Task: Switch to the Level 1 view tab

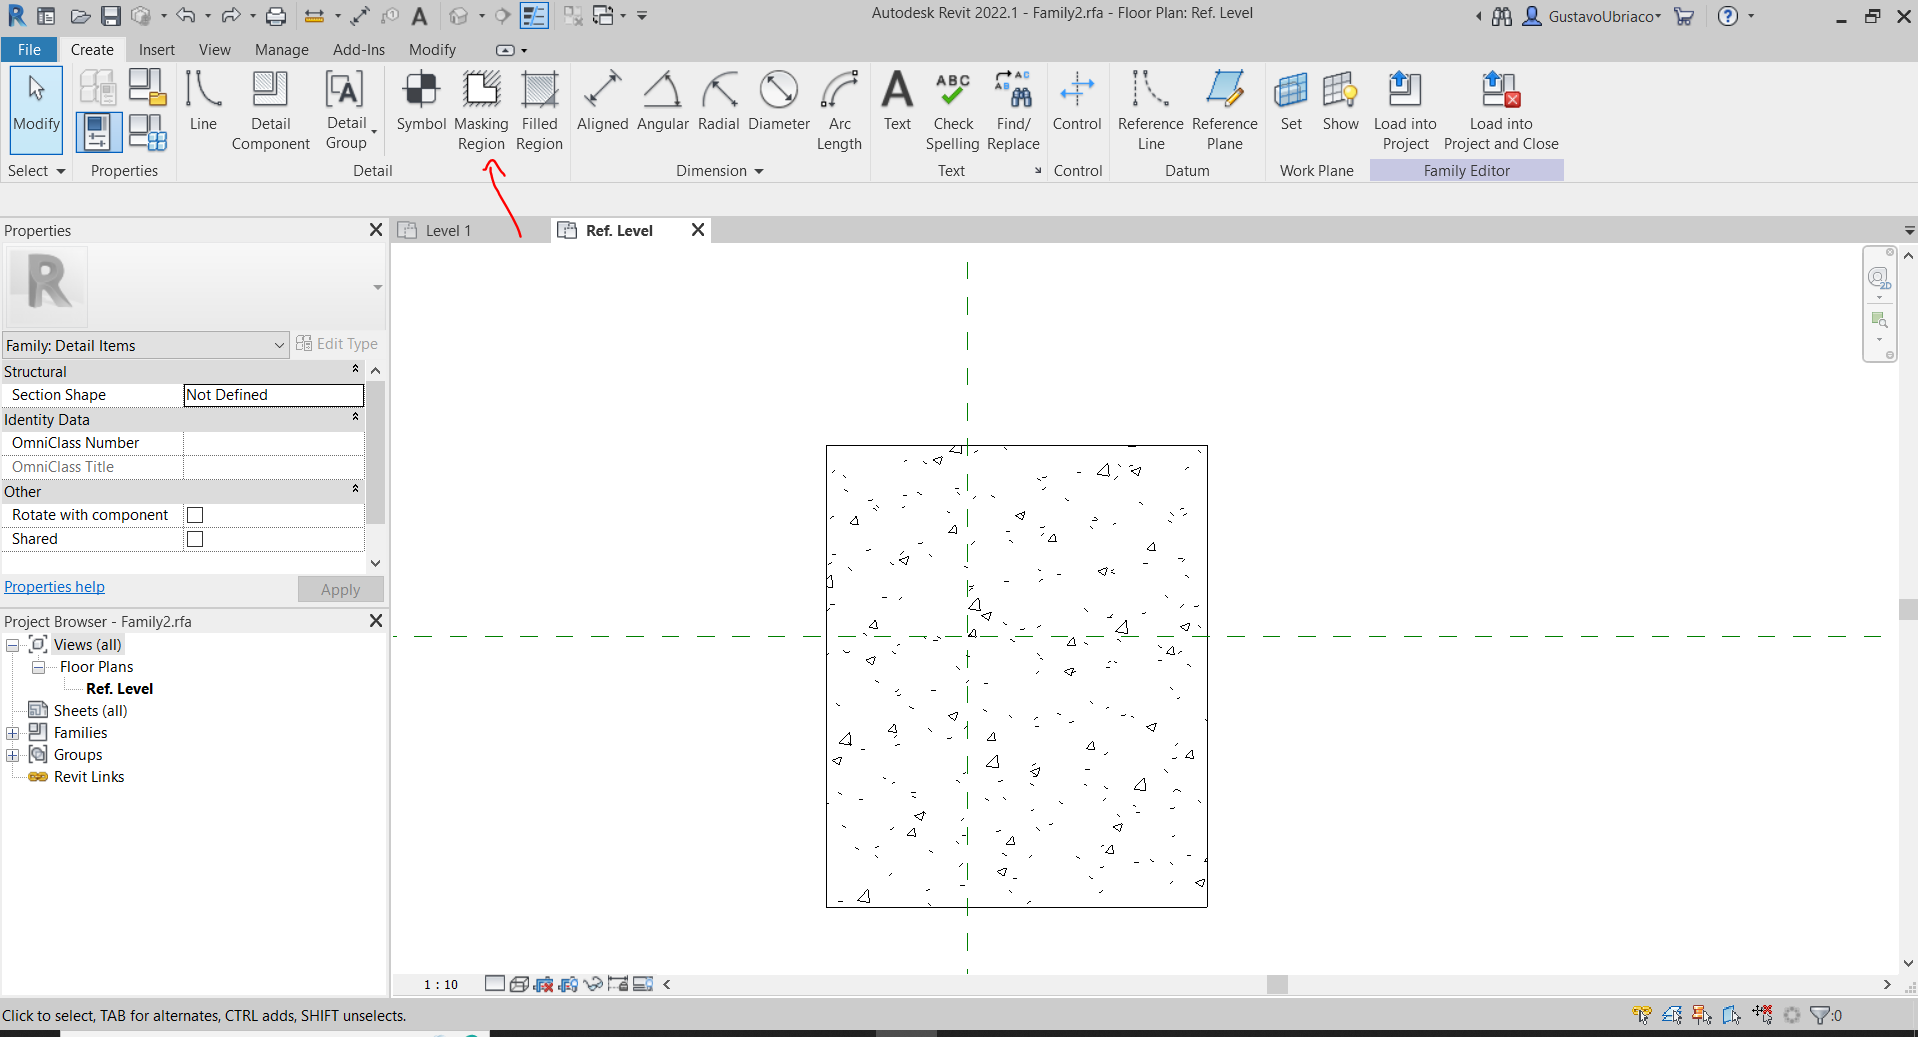Action: 446,230
